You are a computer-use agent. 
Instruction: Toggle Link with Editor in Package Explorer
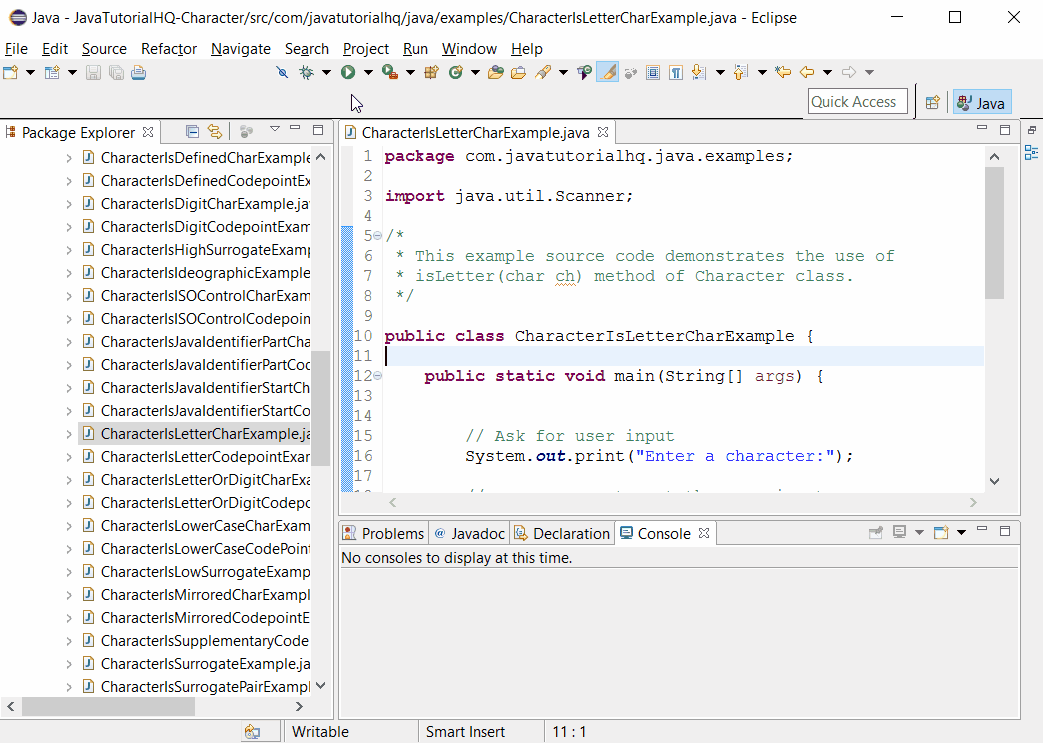click(x=215, y=131)
